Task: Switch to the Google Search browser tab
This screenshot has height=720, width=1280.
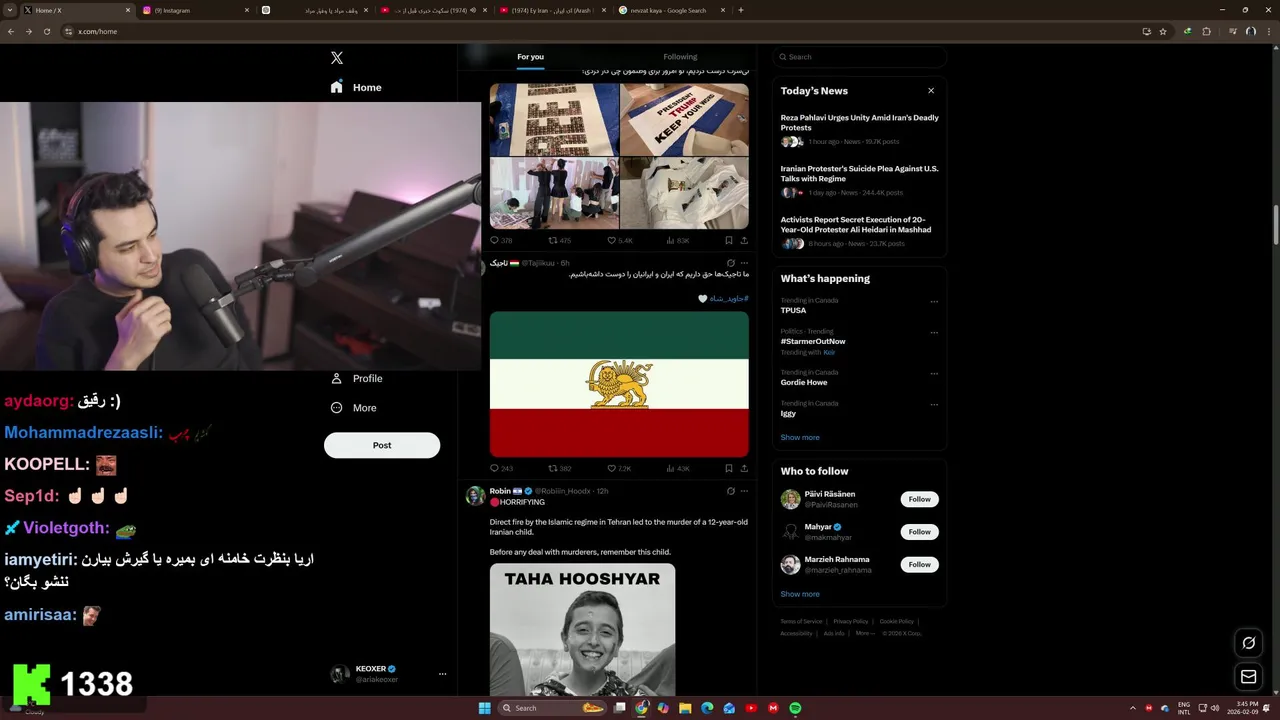Action: [671, 10]
